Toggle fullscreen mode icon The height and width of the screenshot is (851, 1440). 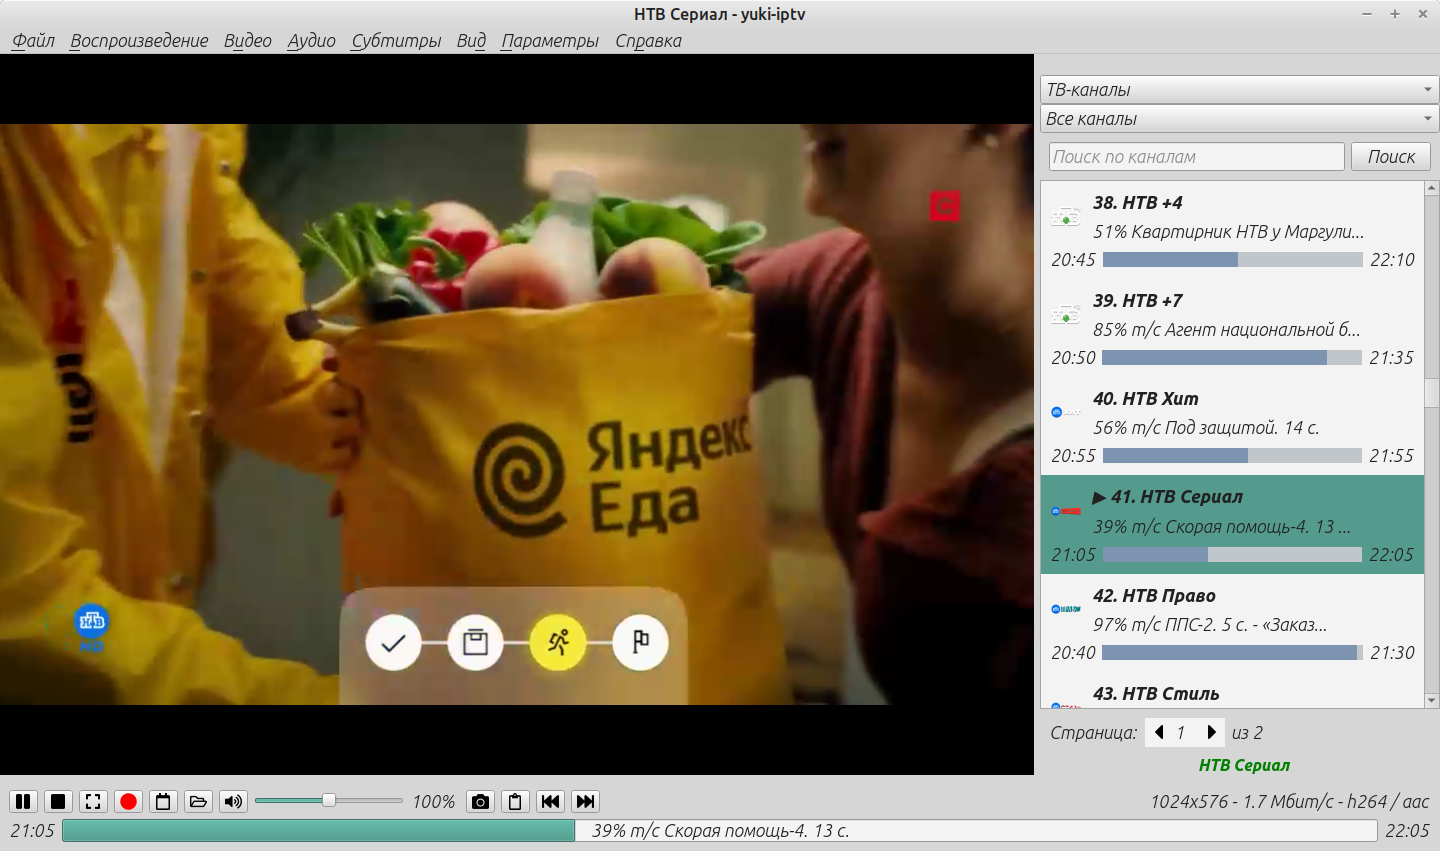click(x=93, y=801)
